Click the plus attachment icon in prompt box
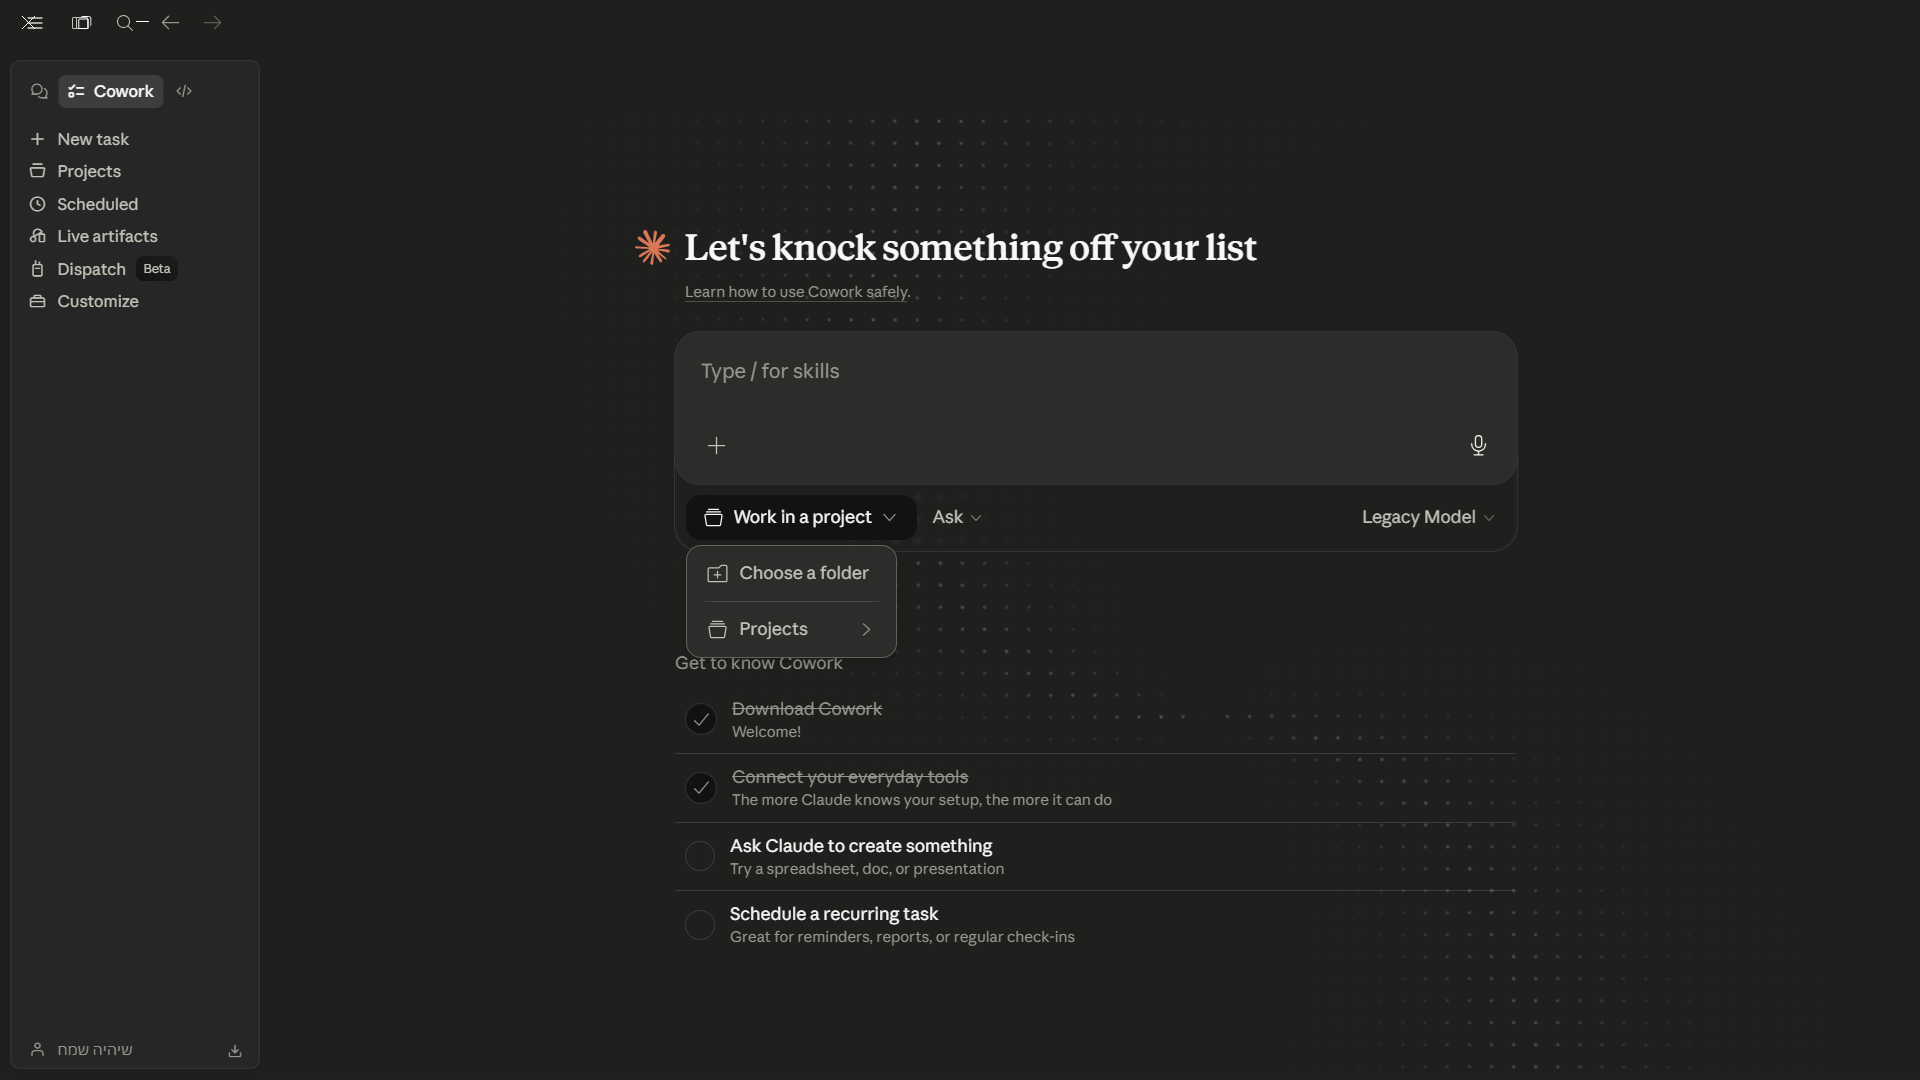The height and width of the screenshot is (1080, 1920). coord(716,446)
